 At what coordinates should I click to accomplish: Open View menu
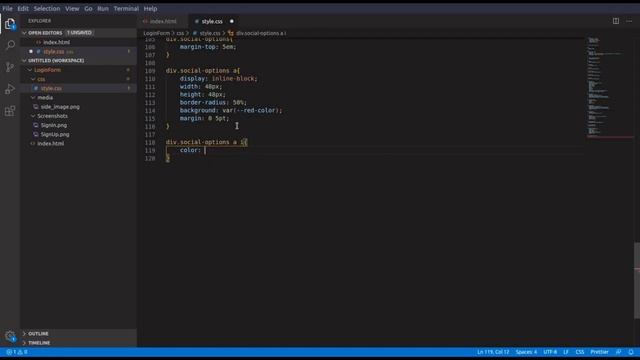pos(72,8)
